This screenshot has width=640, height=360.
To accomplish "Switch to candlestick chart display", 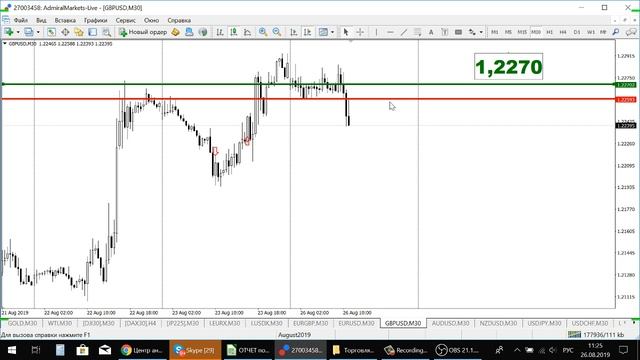I will click(x=234, y=32).
